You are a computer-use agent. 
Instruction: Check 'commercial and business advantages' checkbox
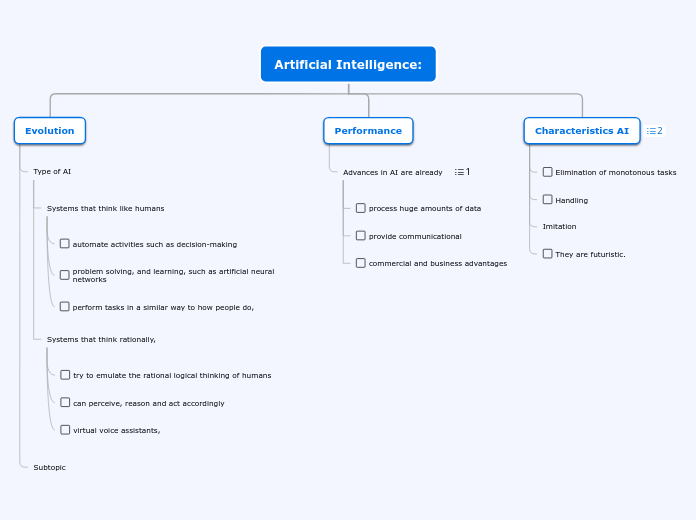361,263
